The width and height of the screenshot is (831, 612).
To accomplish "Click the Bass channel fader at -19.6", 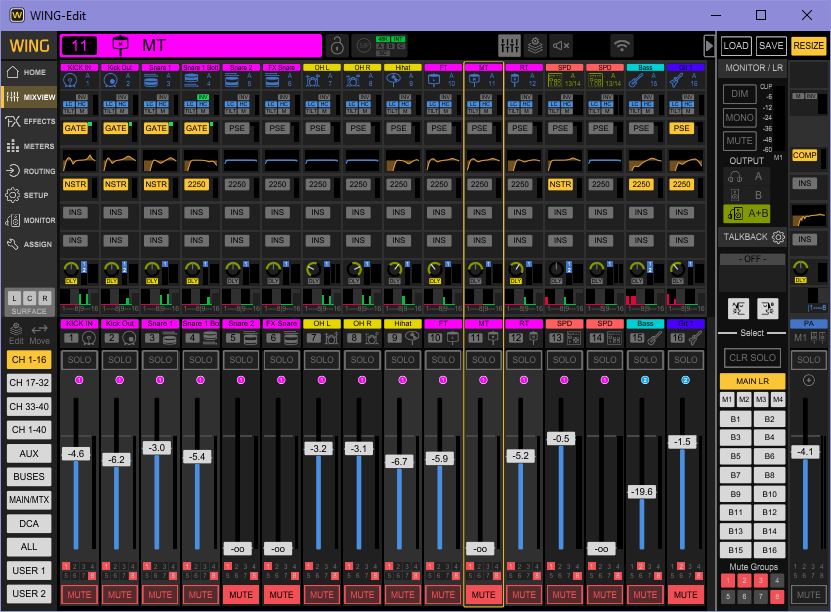I will 644,491.
